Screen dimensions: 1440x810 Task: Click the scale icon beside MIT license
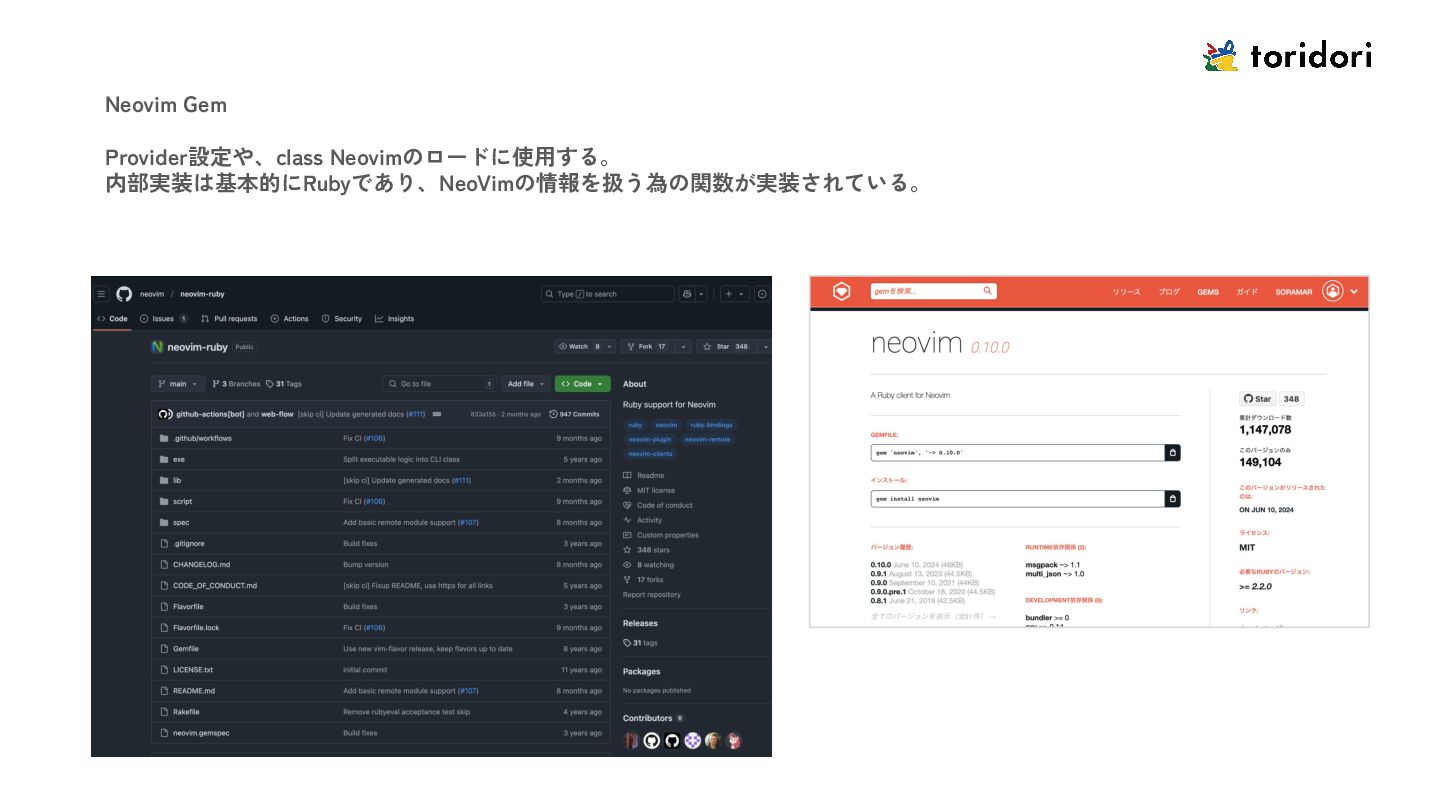pos(627,490)
